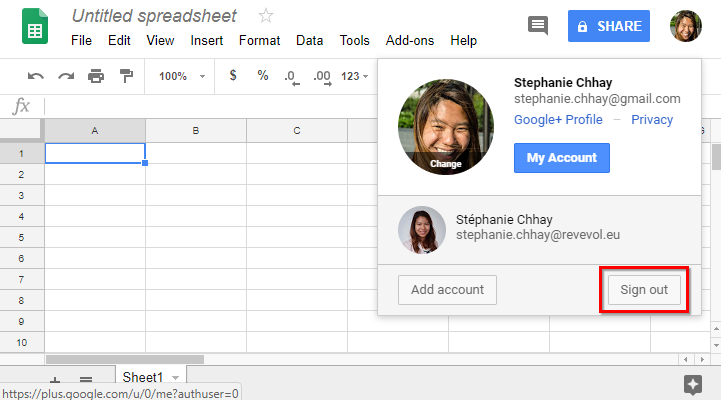The image size is (721, 400).
Task: Format as percent
Action: tap(263, 75)
